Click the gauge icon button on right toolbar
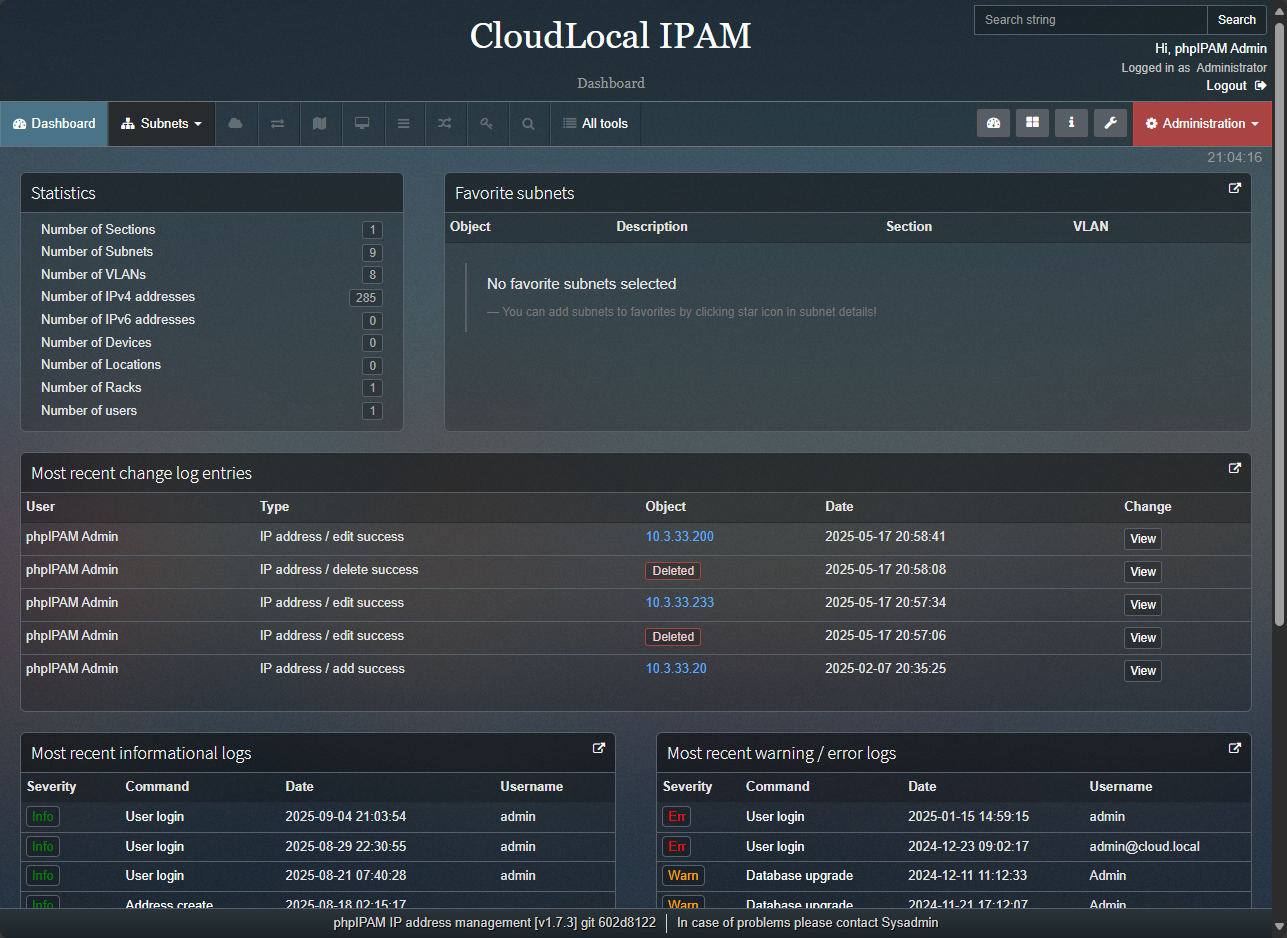The height and width of the screenshot is (938, 1287). pyautogui.click(x=993, y=123)
